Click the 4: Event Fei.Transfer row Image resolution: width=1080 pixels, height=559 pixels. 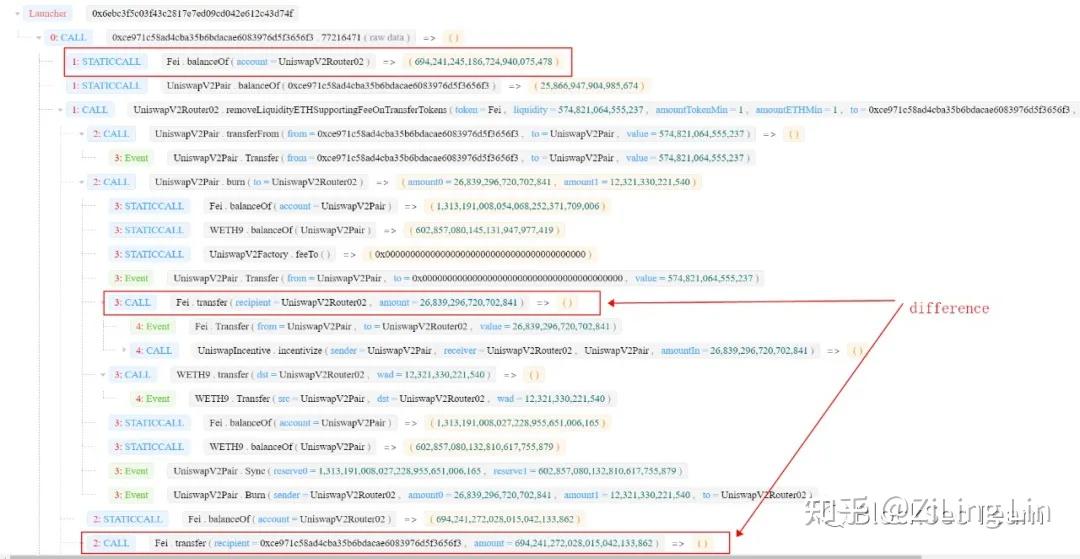pyautogui.click(x=374, y=326)
